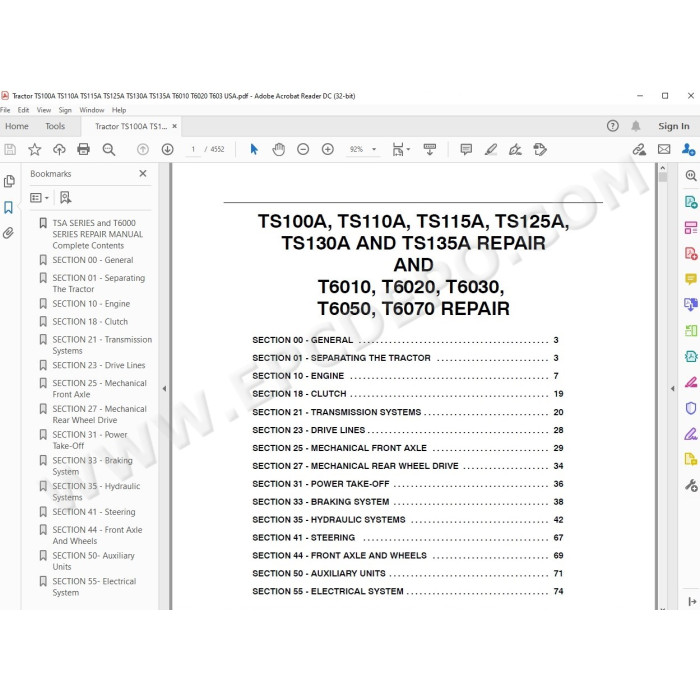This screenshot has height=700, width=700.
Task: Toggle the Bookmarks panel icon
Action: click(8, 207)
